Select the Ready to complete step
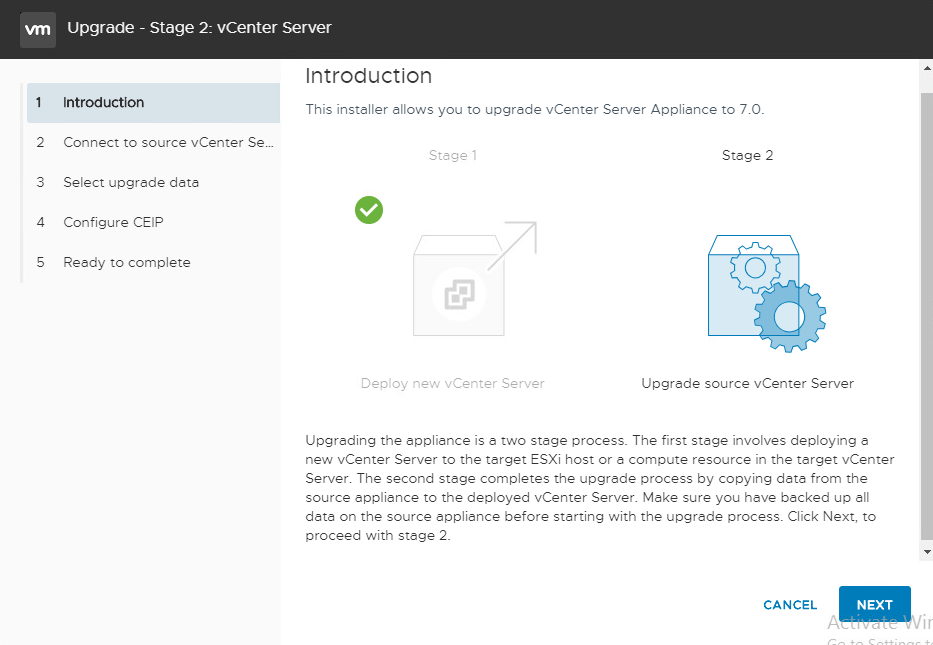The image size is (933, 645). tap(154, 262)
